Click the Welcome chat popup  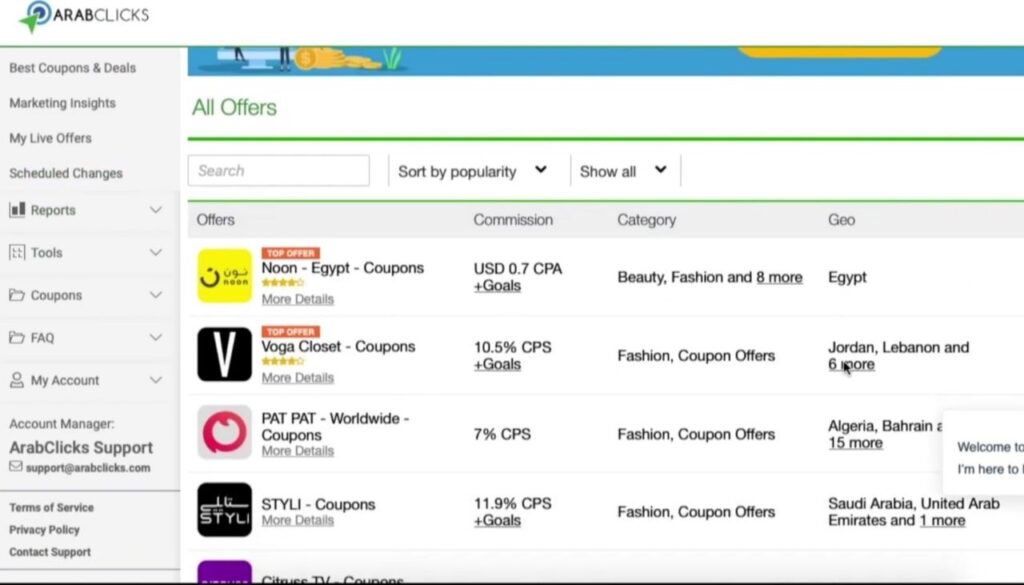(984, 453)
